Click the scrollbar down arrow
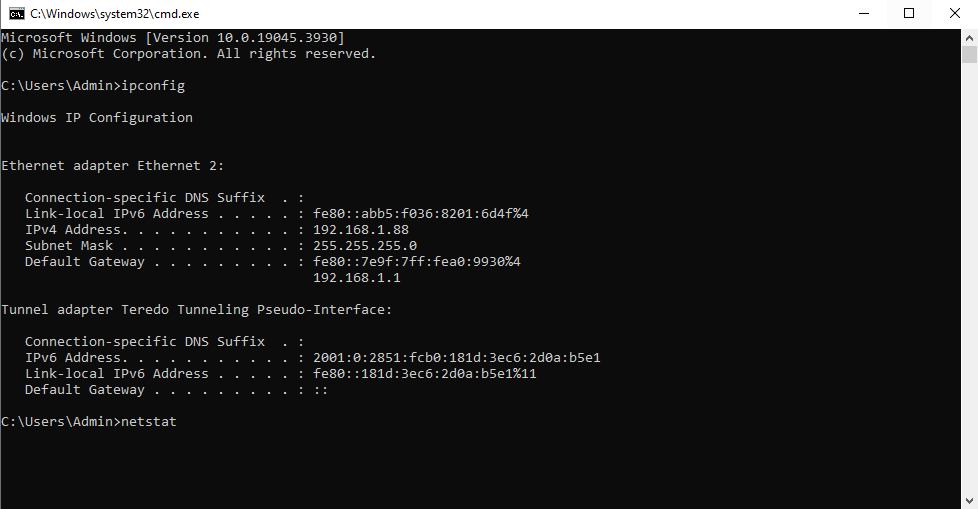978x509 pixels. (x=969, y=500)
